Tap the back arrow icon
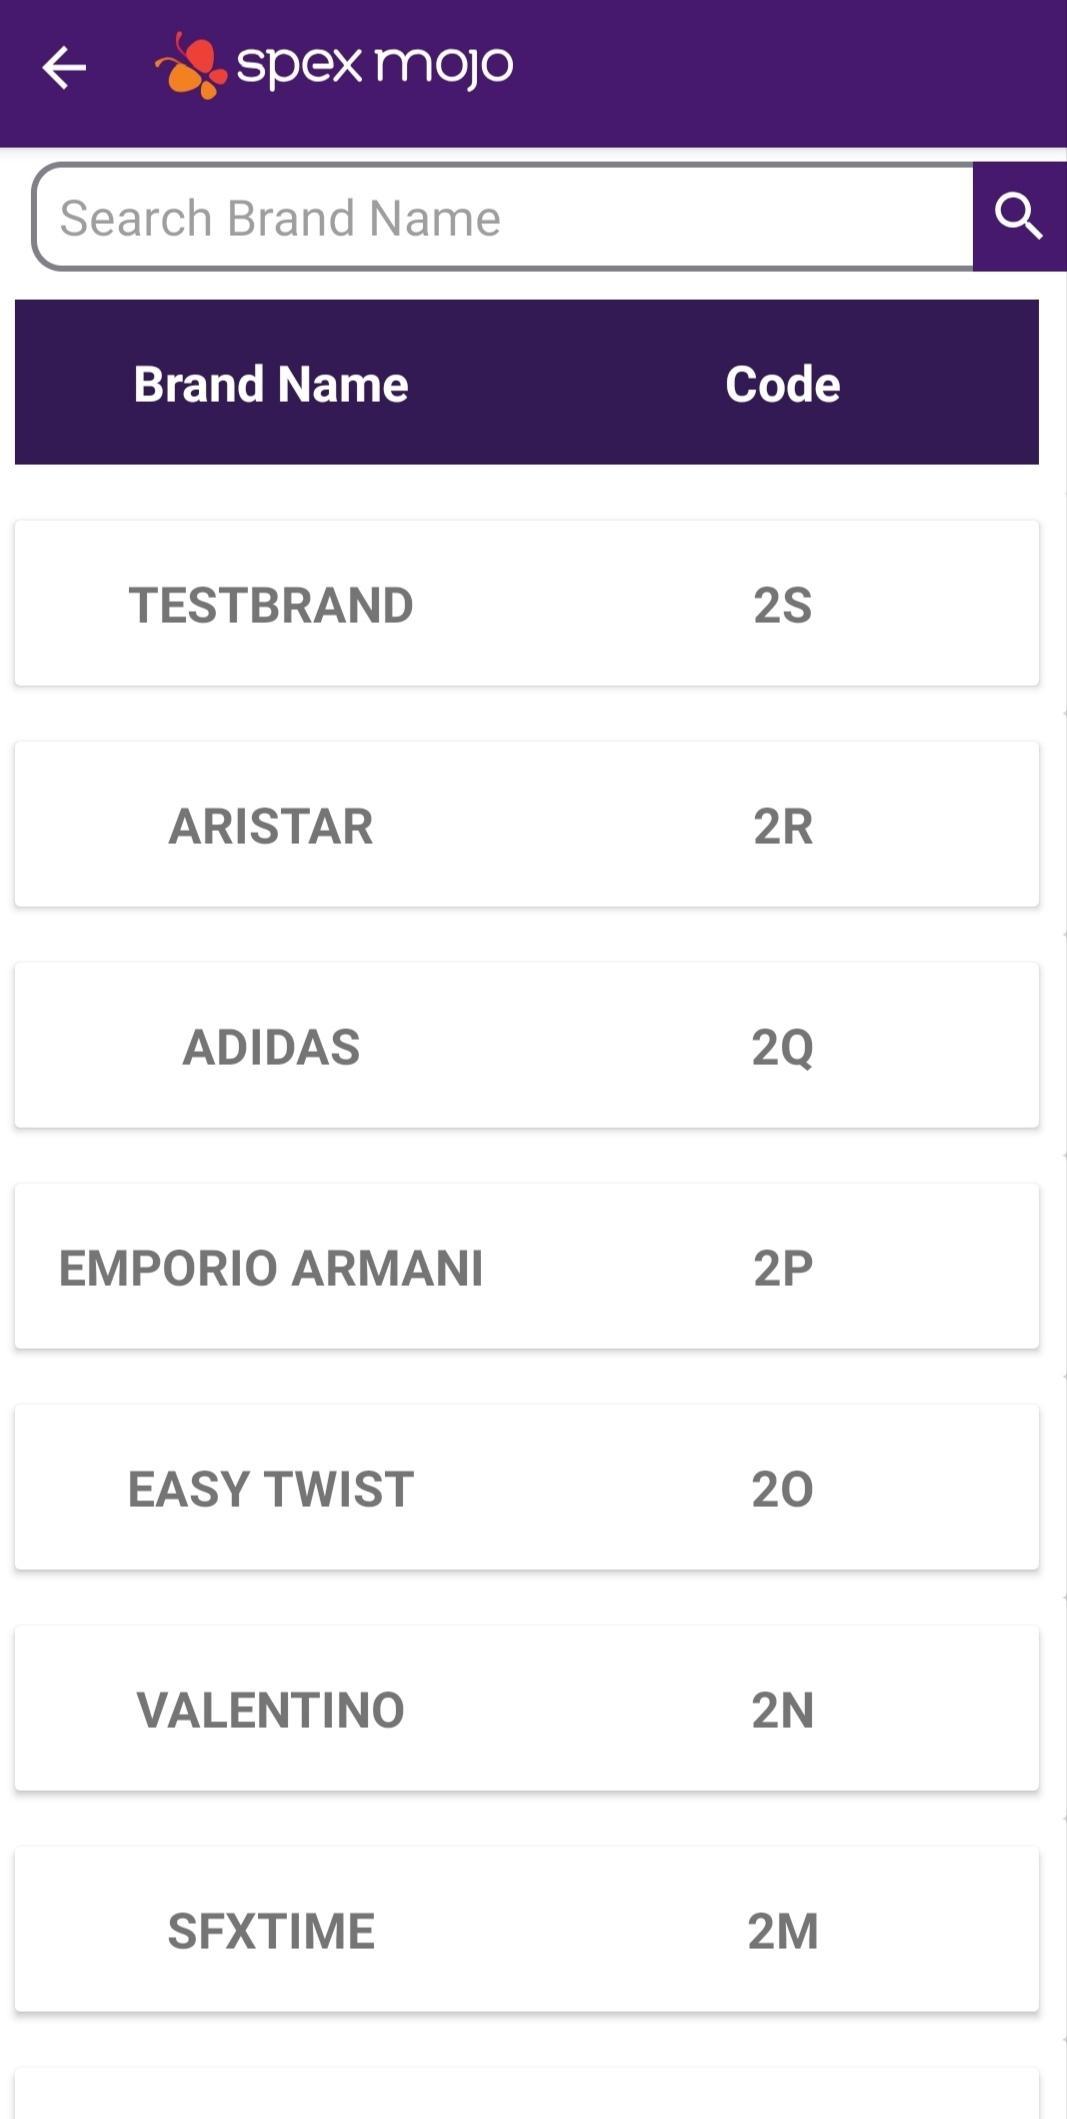Viewport: 1067px width, 2119px height. (64, 68)
